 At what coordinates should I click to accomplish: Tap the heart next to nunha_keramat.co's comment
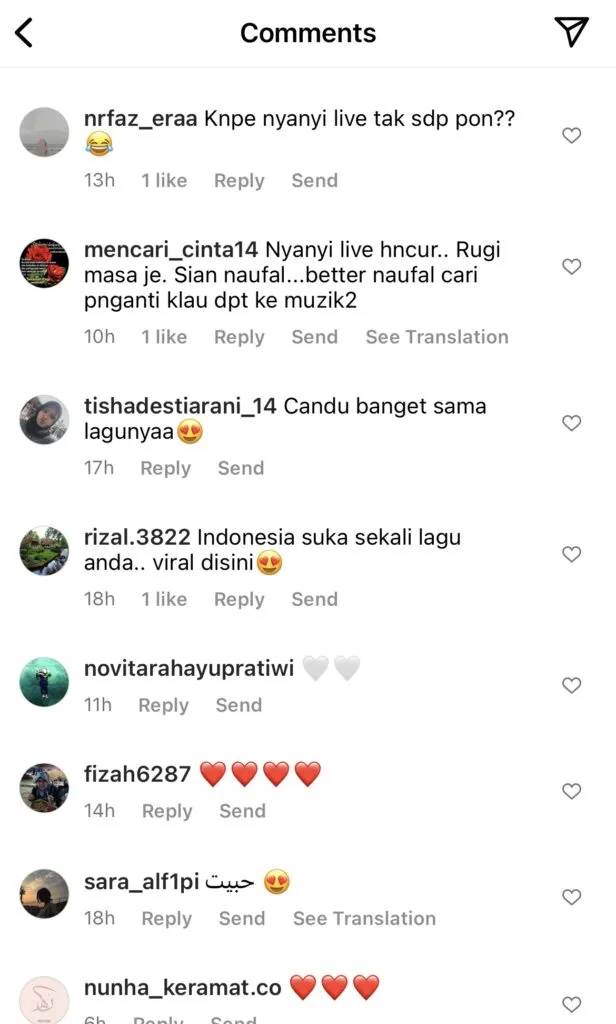(x=572, y=1004)
